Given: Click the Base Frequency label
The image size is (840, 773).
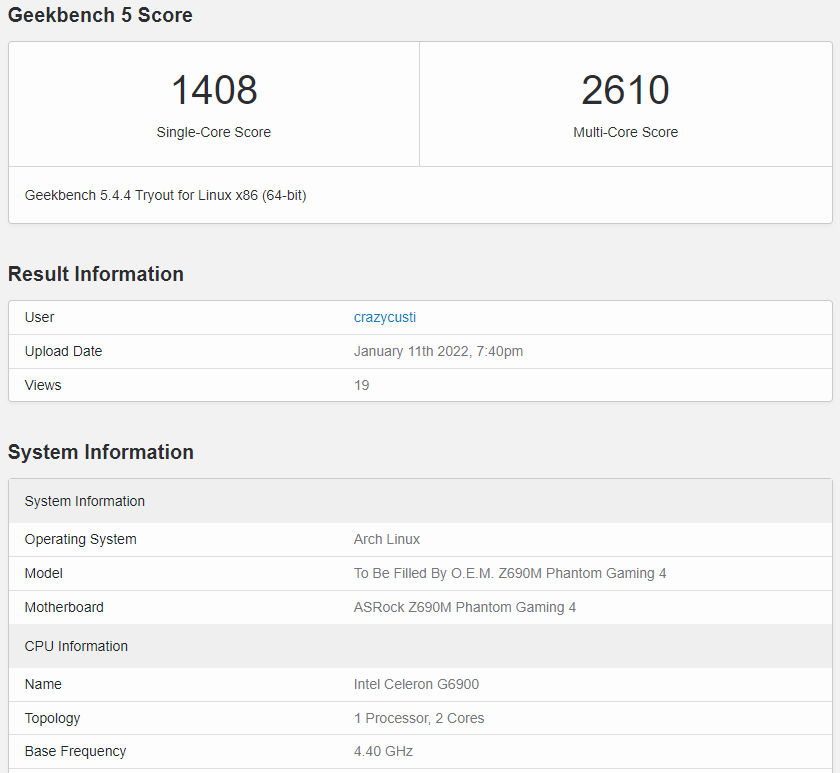Looking at the screenshot, I should point(76,752).
